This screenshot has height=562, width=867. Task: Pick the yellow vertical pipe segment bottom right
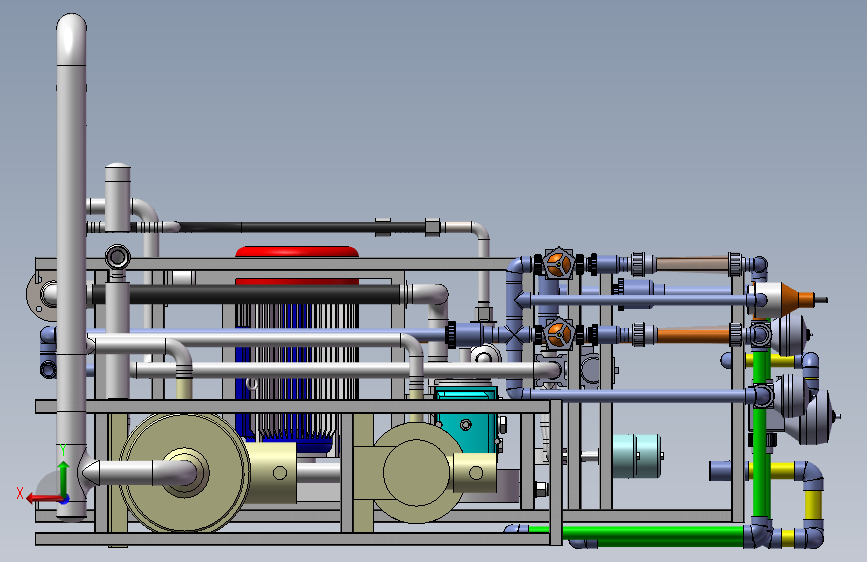pyautogui.click(x=813, y=504)
